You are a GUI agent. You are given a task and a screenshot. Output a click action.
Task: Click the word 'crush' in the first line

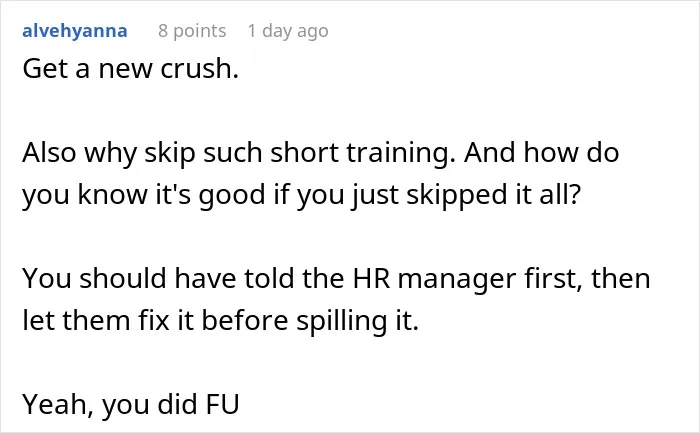point(196,69)
